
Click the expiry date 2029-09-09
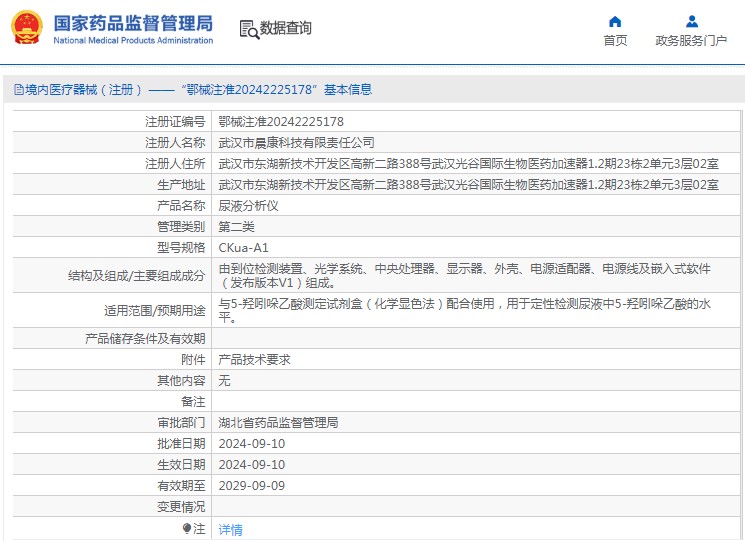[x=251, y=485]
